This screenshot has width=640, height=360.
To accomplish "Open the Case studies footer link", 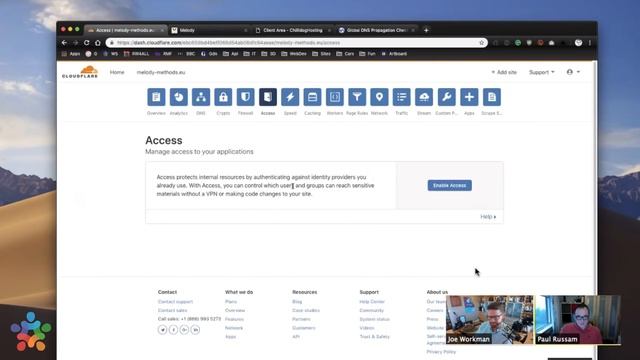I will (306, 311).
